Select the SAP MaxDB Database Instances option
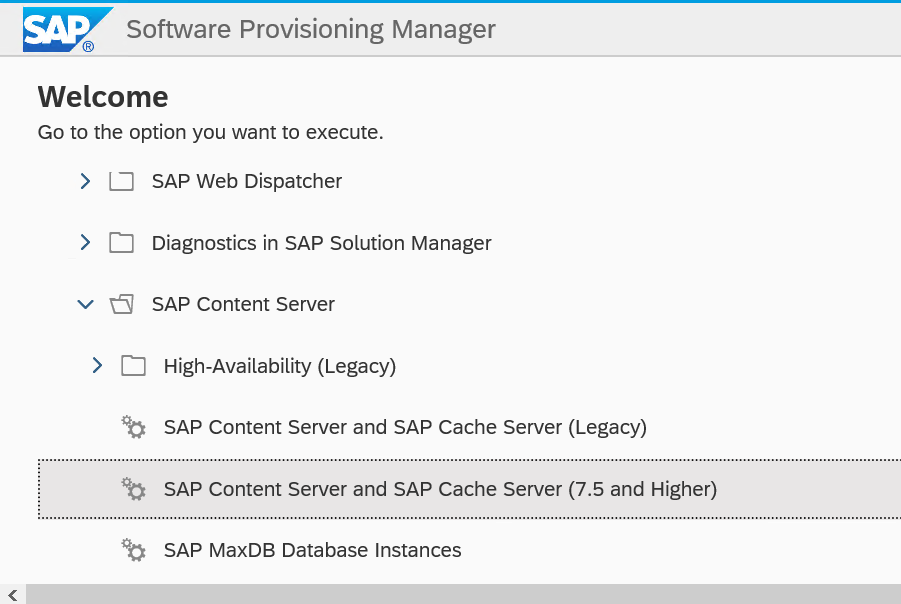Viewport: 901px width, 604px height. click(312, 550)
